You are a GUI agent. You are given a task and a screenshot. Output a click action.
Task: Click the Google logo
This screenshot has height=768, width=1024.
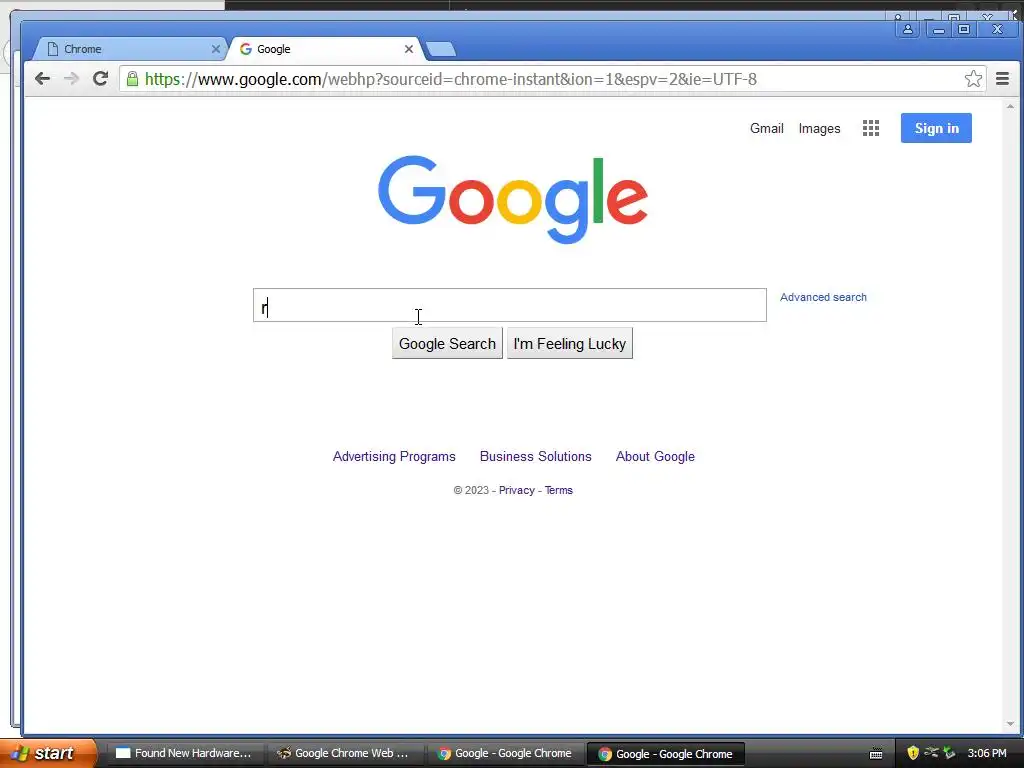coord(513,199)
